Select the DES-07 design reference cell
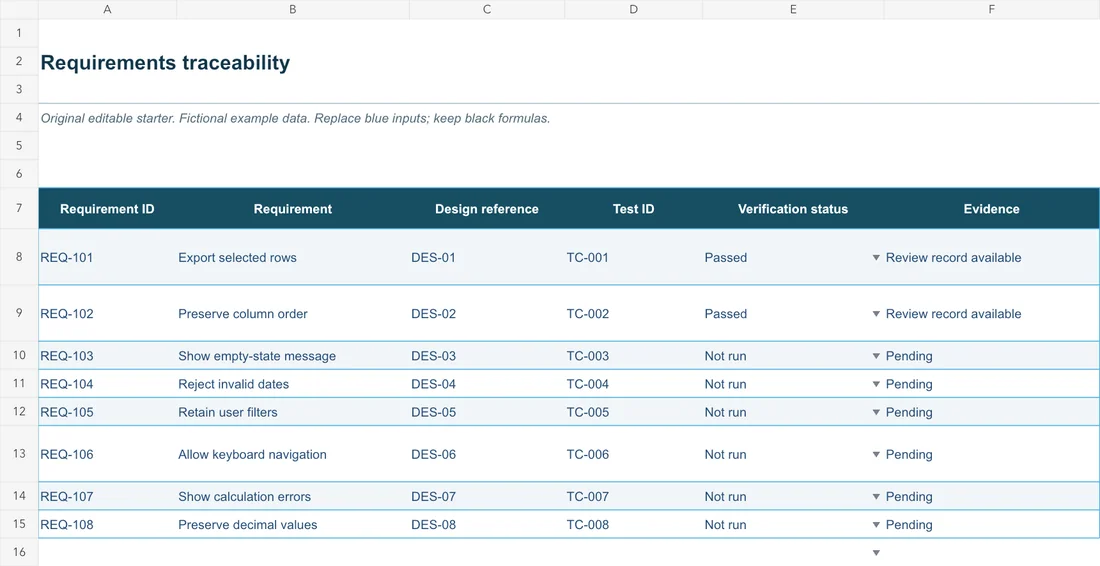1100x566 pixels. [x=486, y=497]
